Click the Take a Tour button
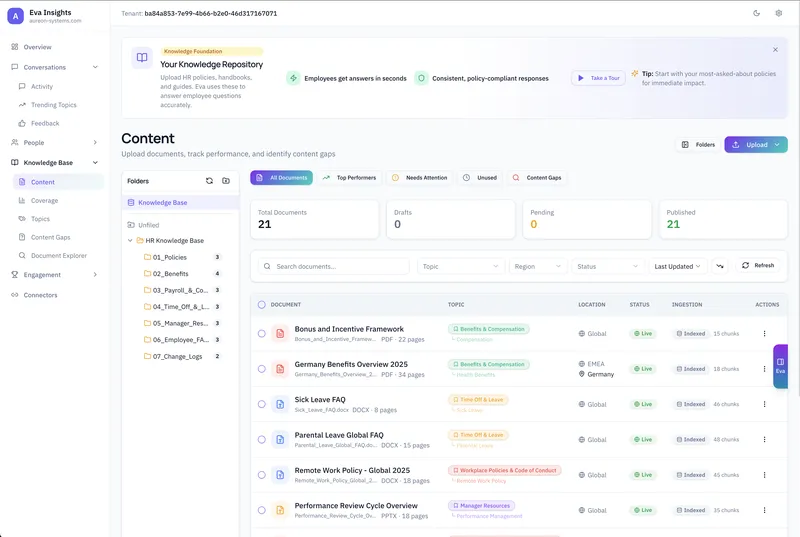Screen dimensions: 800x537 coord(598,78)
